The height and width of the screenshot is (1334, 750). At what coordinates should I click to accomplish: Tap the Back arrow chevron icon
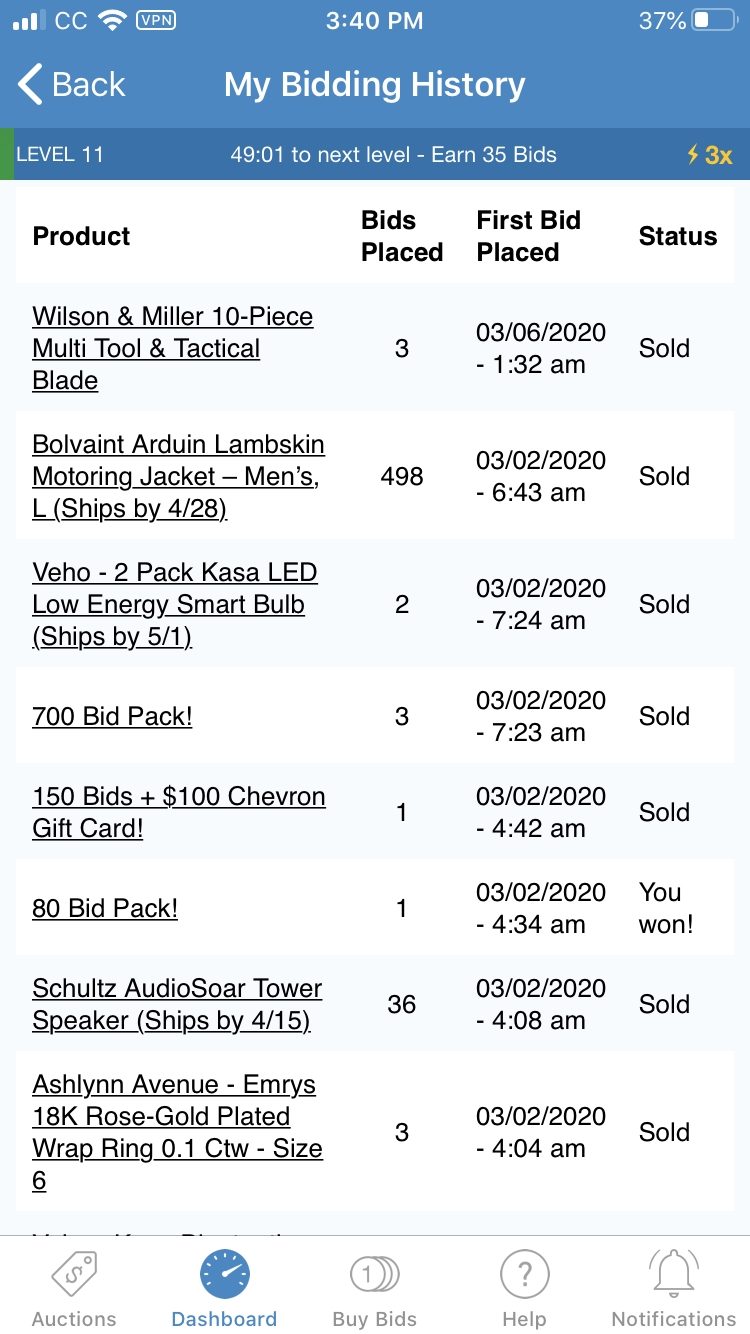tap(31, 85)
